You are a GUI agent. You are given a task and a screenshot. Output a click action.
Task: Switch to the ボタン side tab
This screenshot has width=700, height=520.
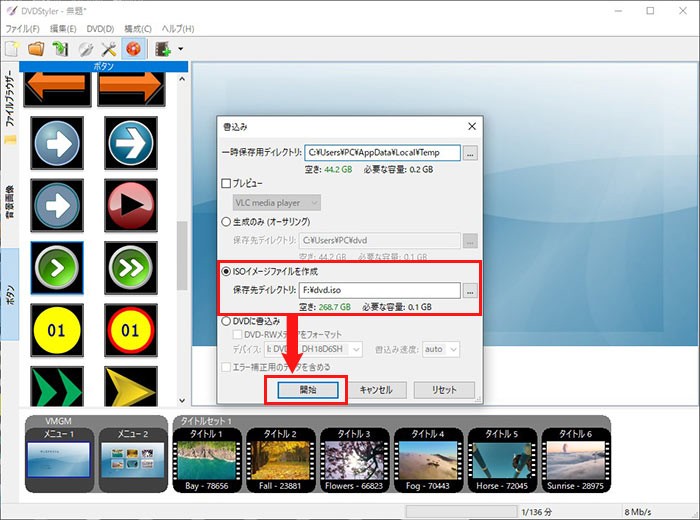point(10,295)
